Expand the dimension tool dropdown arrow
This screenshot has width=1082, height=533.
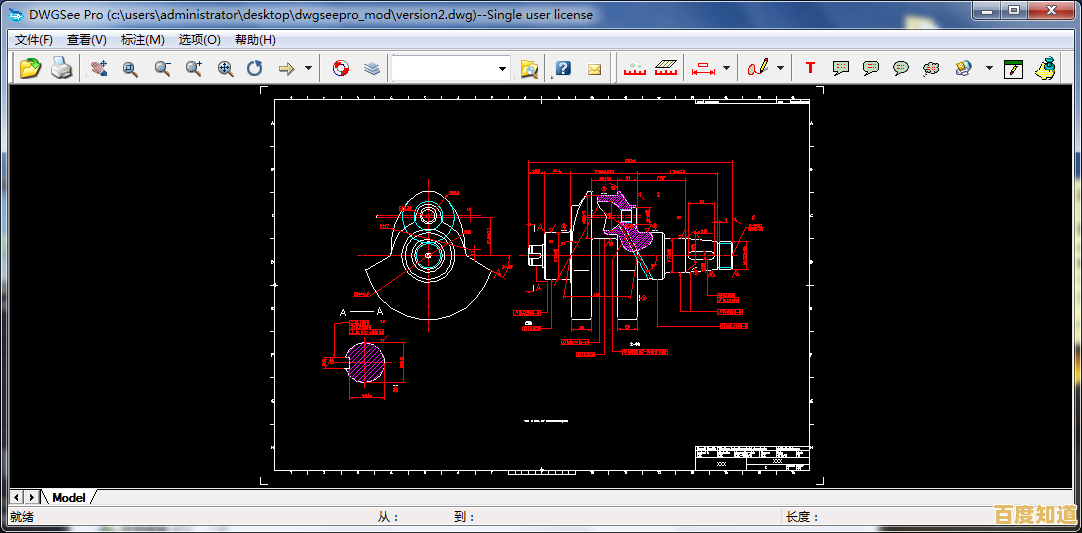point(726,68)
